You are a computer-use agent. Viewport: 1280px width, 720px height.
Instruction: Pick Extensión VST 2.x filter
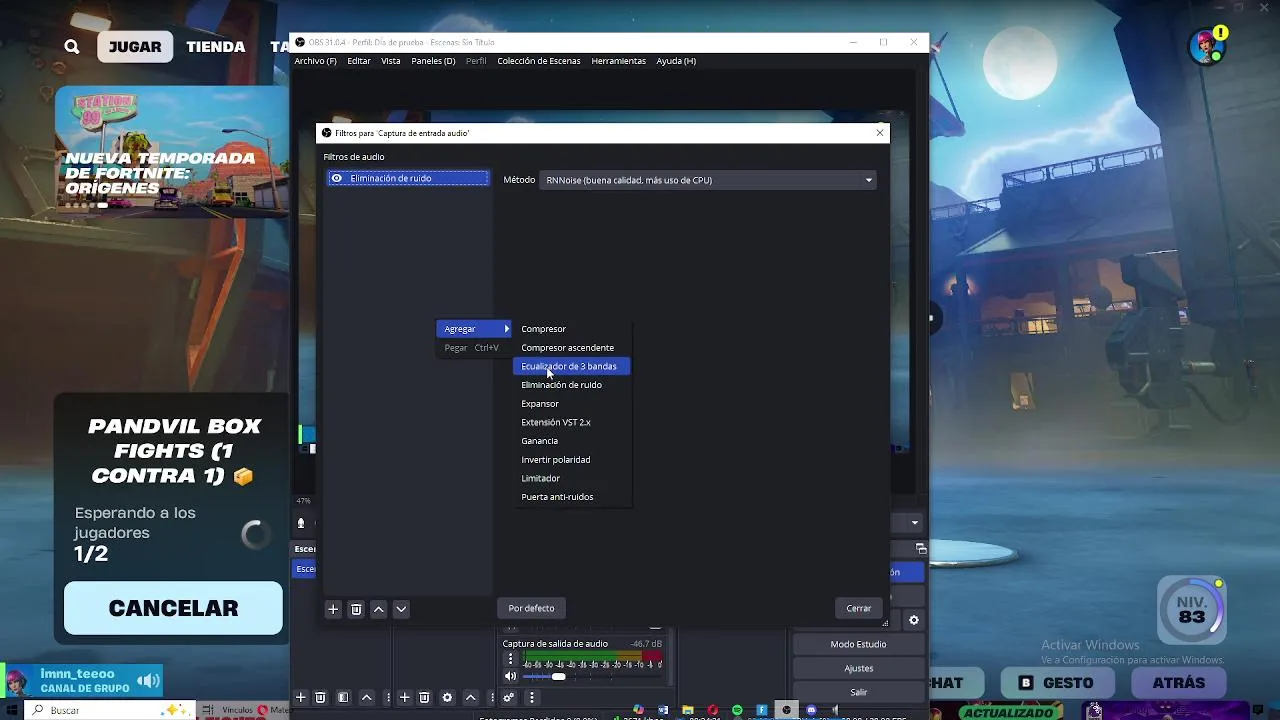click(572, 422)
